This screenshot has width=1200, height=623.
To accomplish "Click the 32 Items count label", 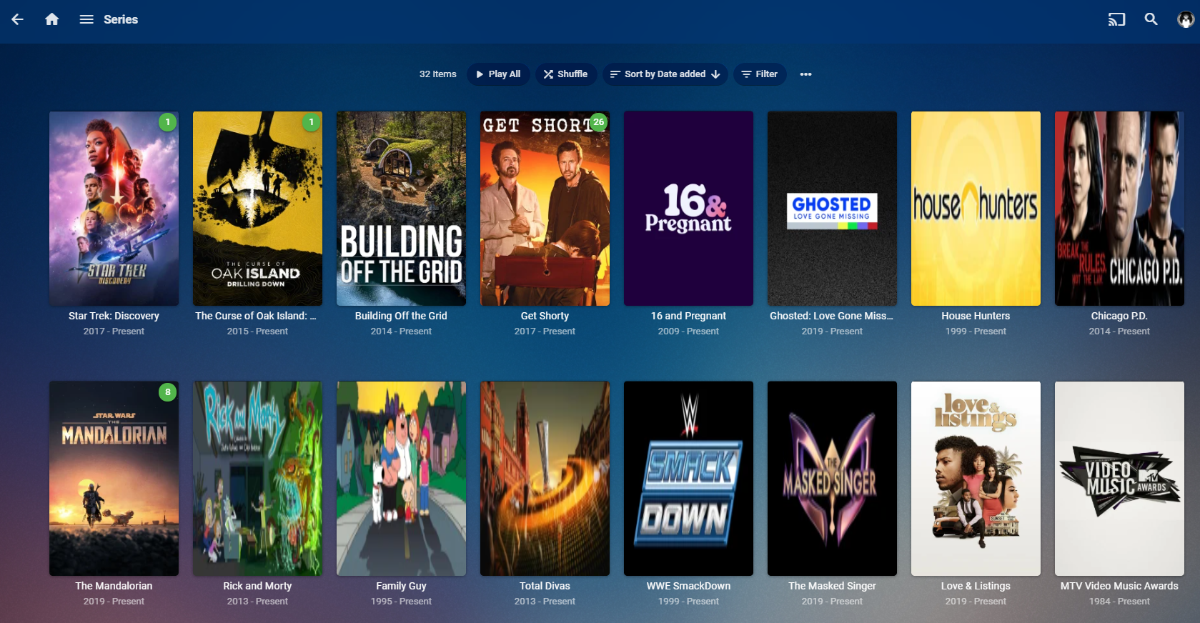I will coord(437,73).
